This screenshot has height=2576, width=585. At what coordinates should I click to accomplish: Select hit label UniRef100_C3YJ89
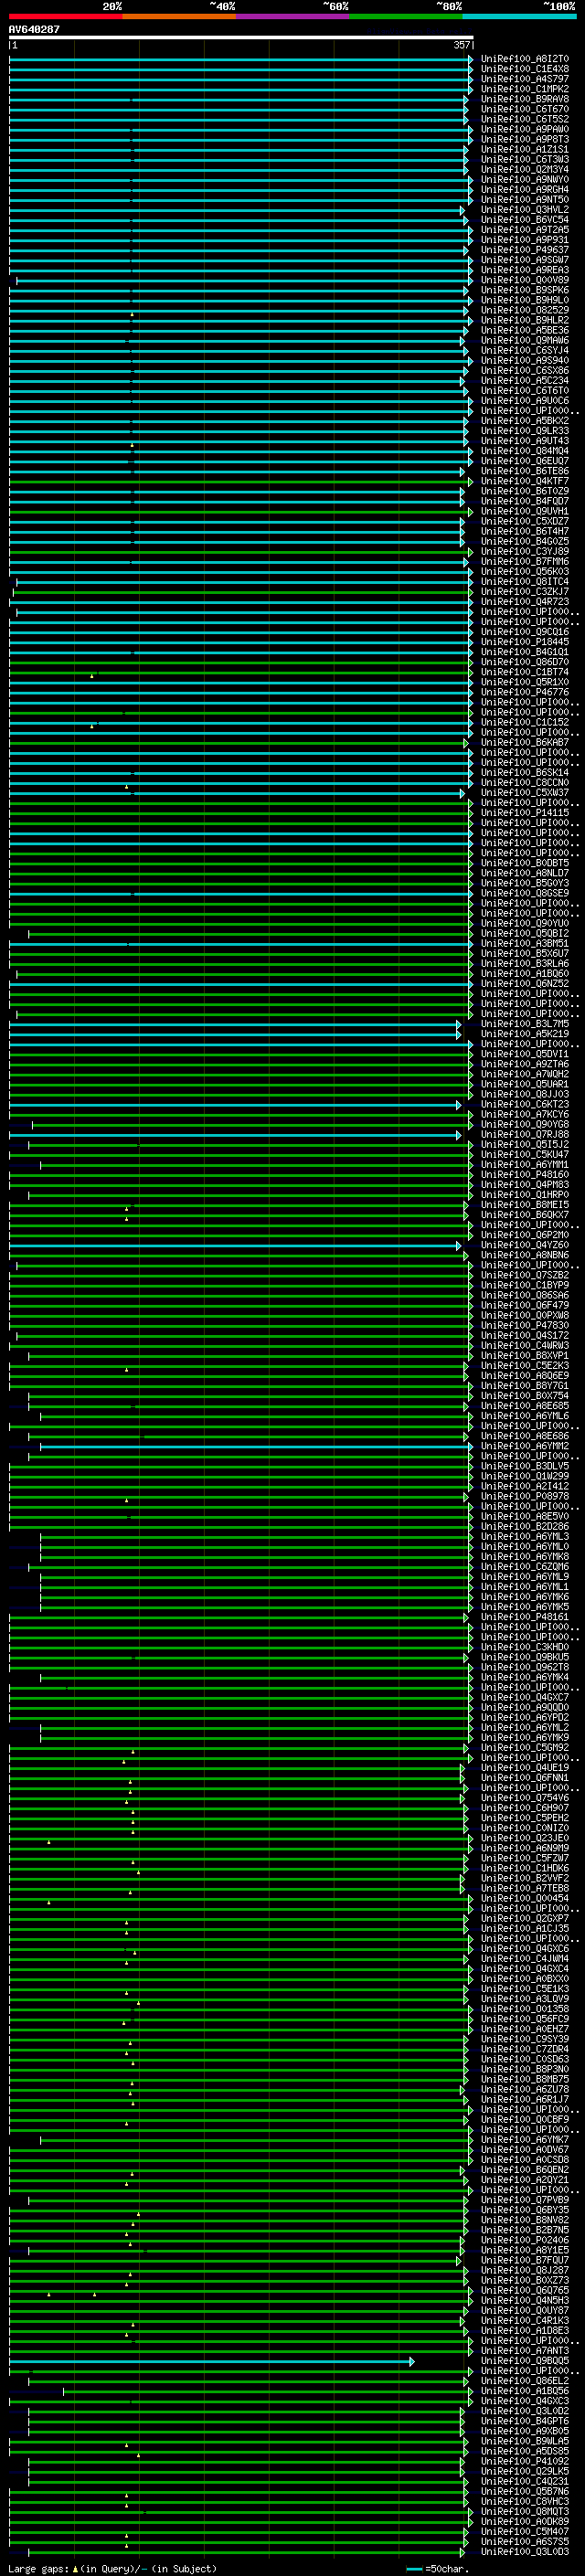tap(525, 551)
